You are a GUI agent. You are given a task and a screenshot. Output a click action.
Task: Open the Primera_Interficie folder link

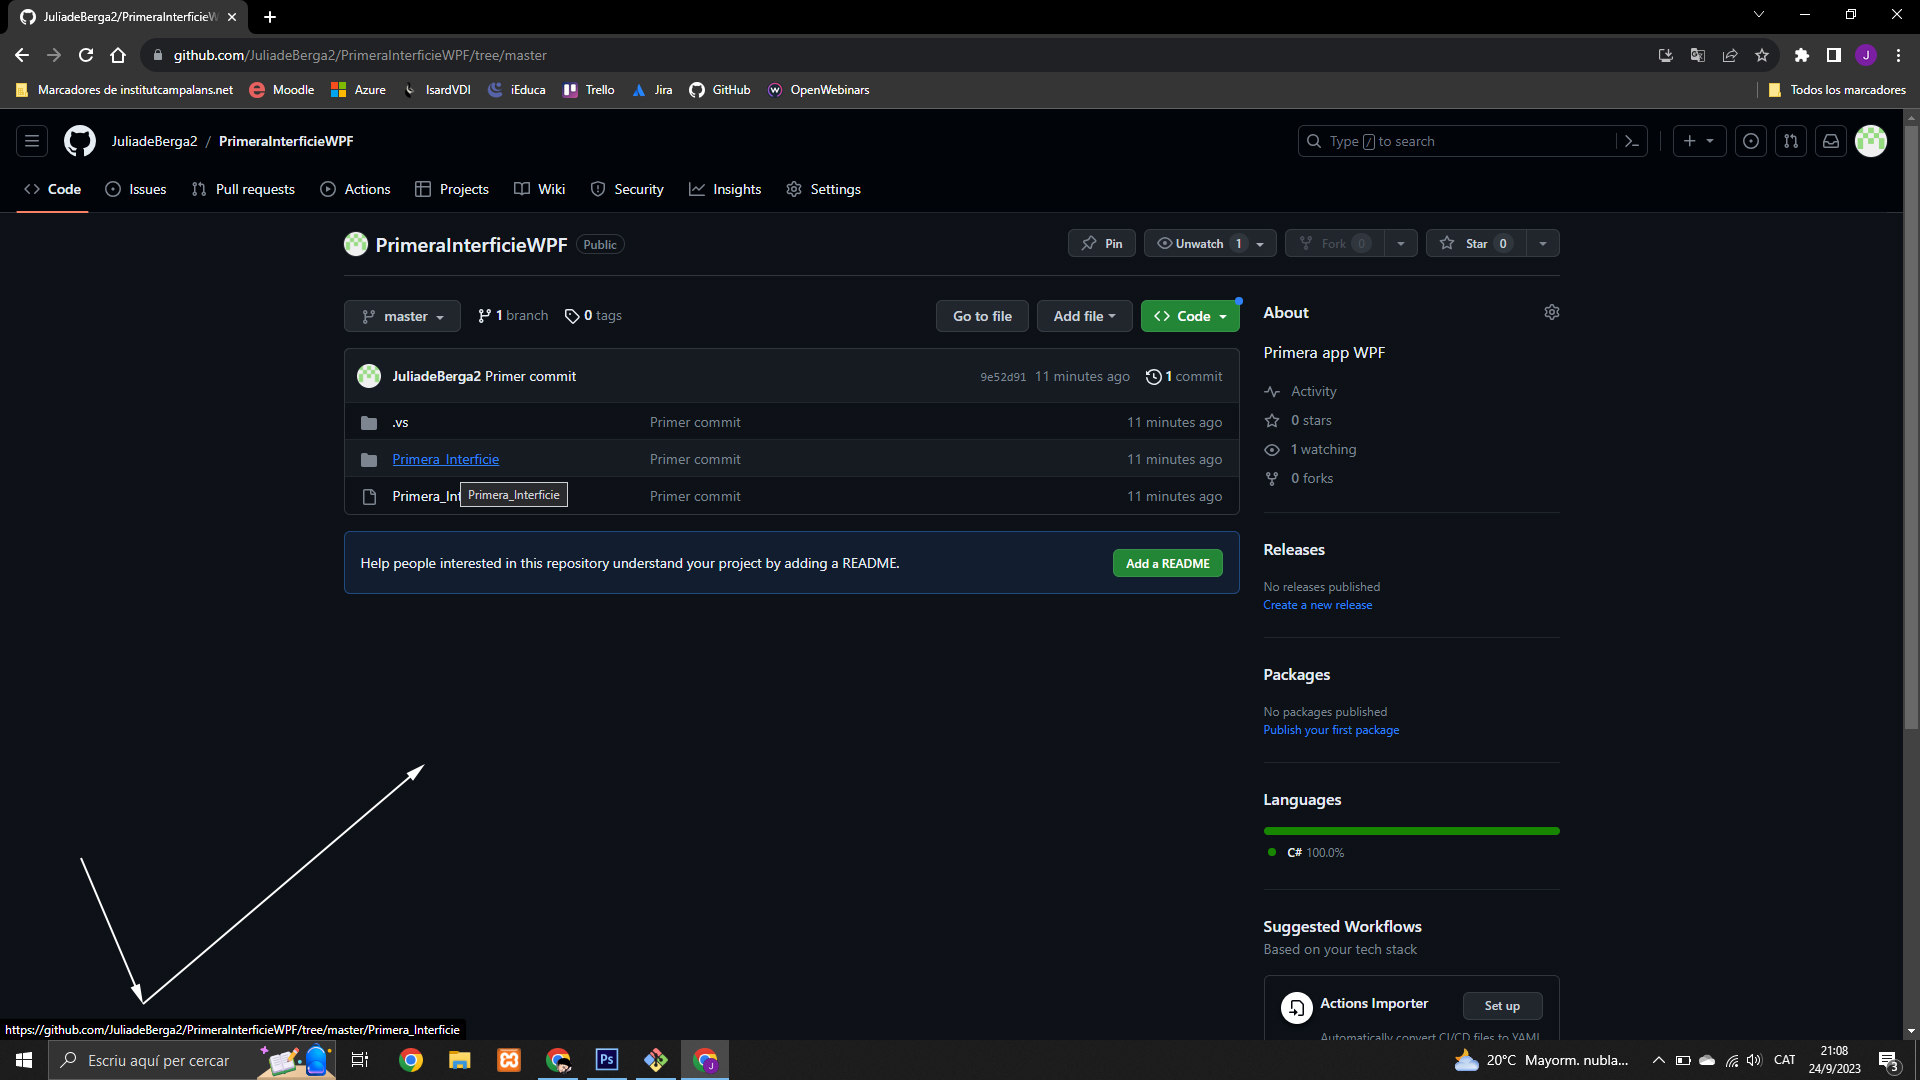point(445,459)
